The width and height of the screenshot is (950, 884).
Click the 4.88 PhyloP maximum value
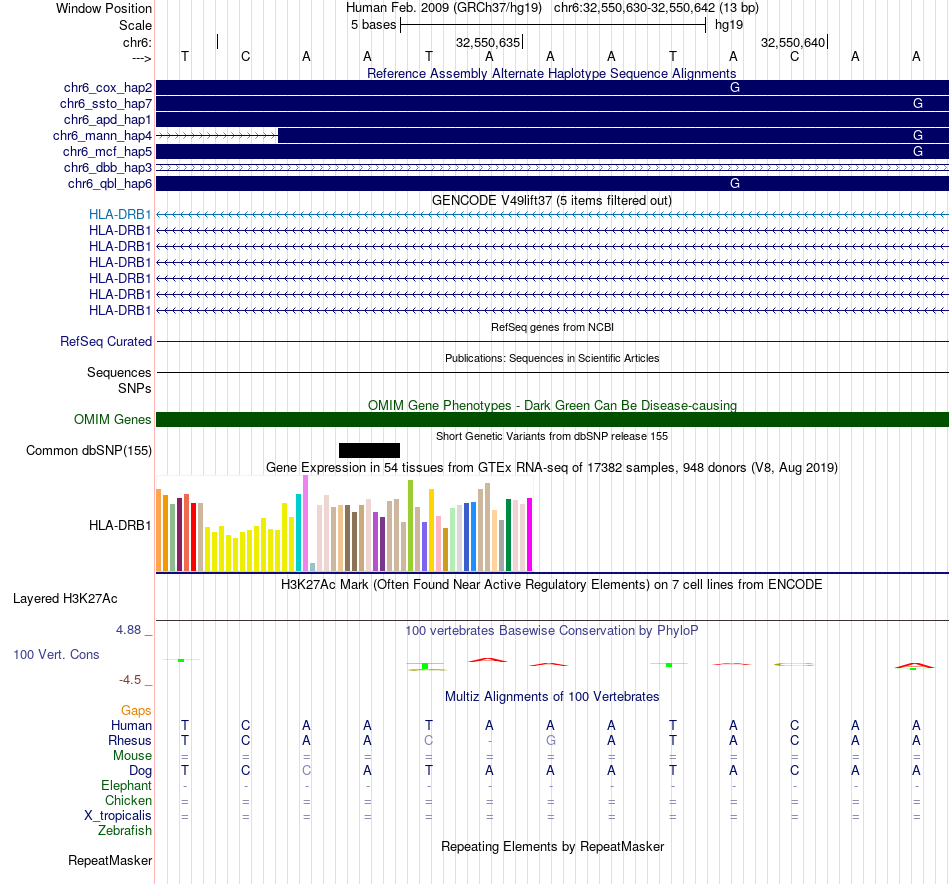point(129,630)
